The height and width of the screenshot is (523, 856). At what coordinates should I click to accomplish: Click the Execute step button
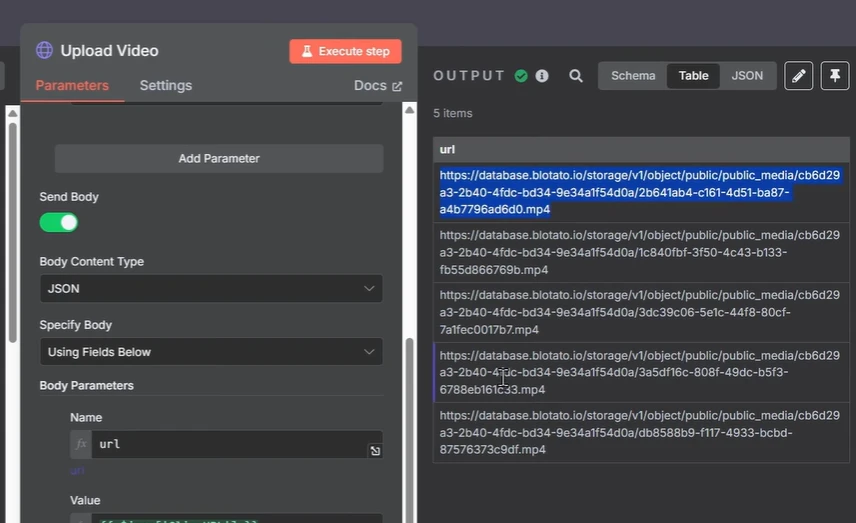tap(346, 51)
